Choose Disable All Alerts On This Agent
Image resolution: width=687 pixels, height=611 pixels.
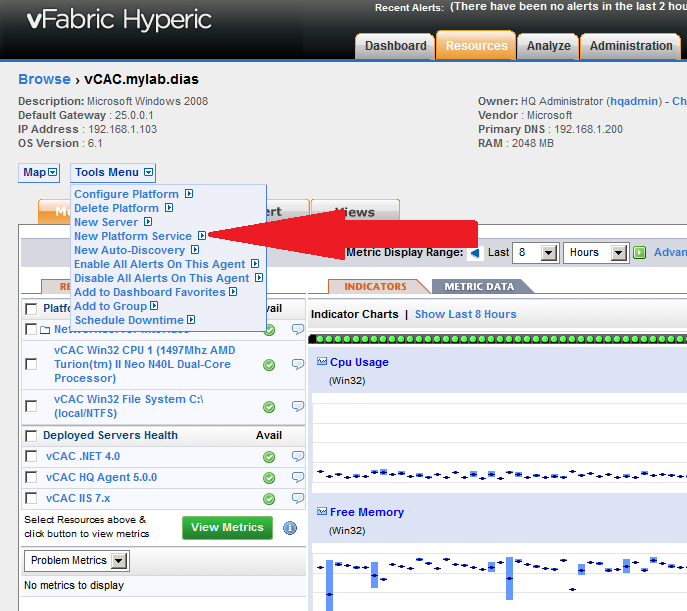click(x=161, y=278)
